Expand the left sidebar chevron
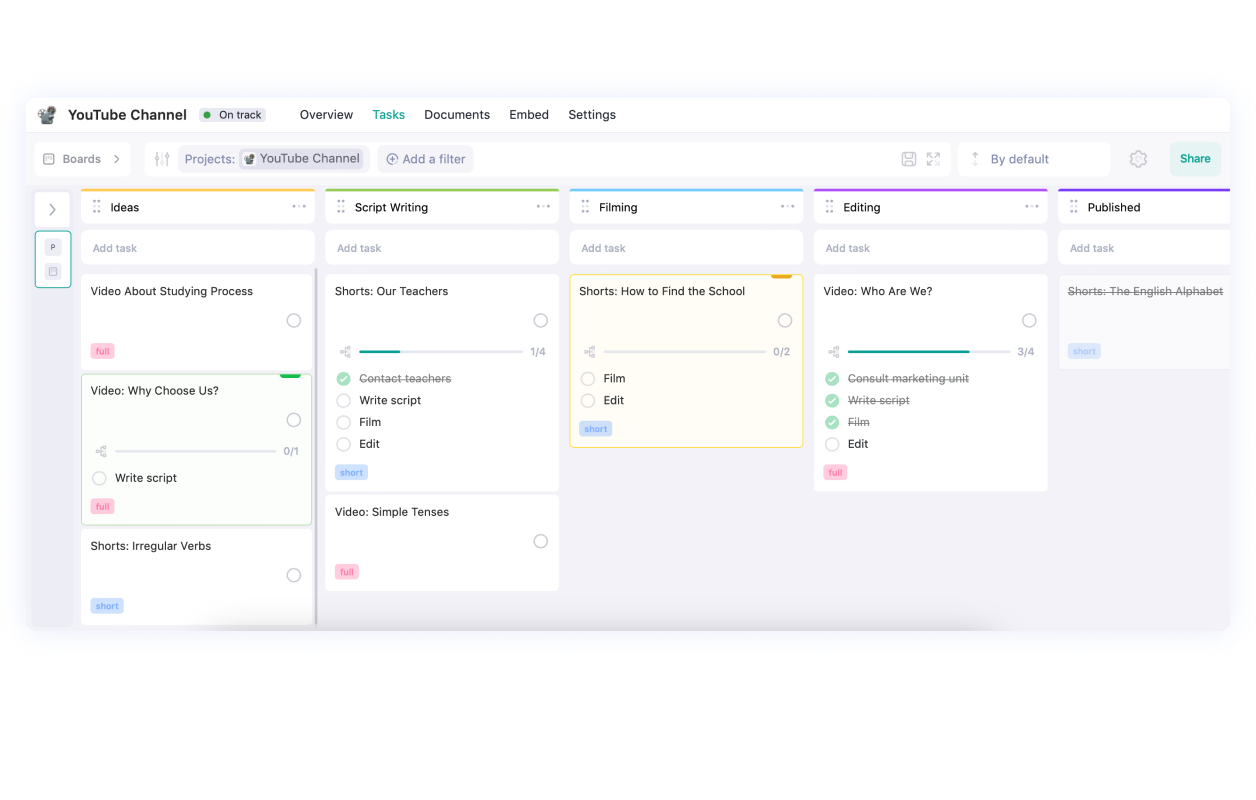The height and width of the screenshot is (800, 1256). (53, 210)
